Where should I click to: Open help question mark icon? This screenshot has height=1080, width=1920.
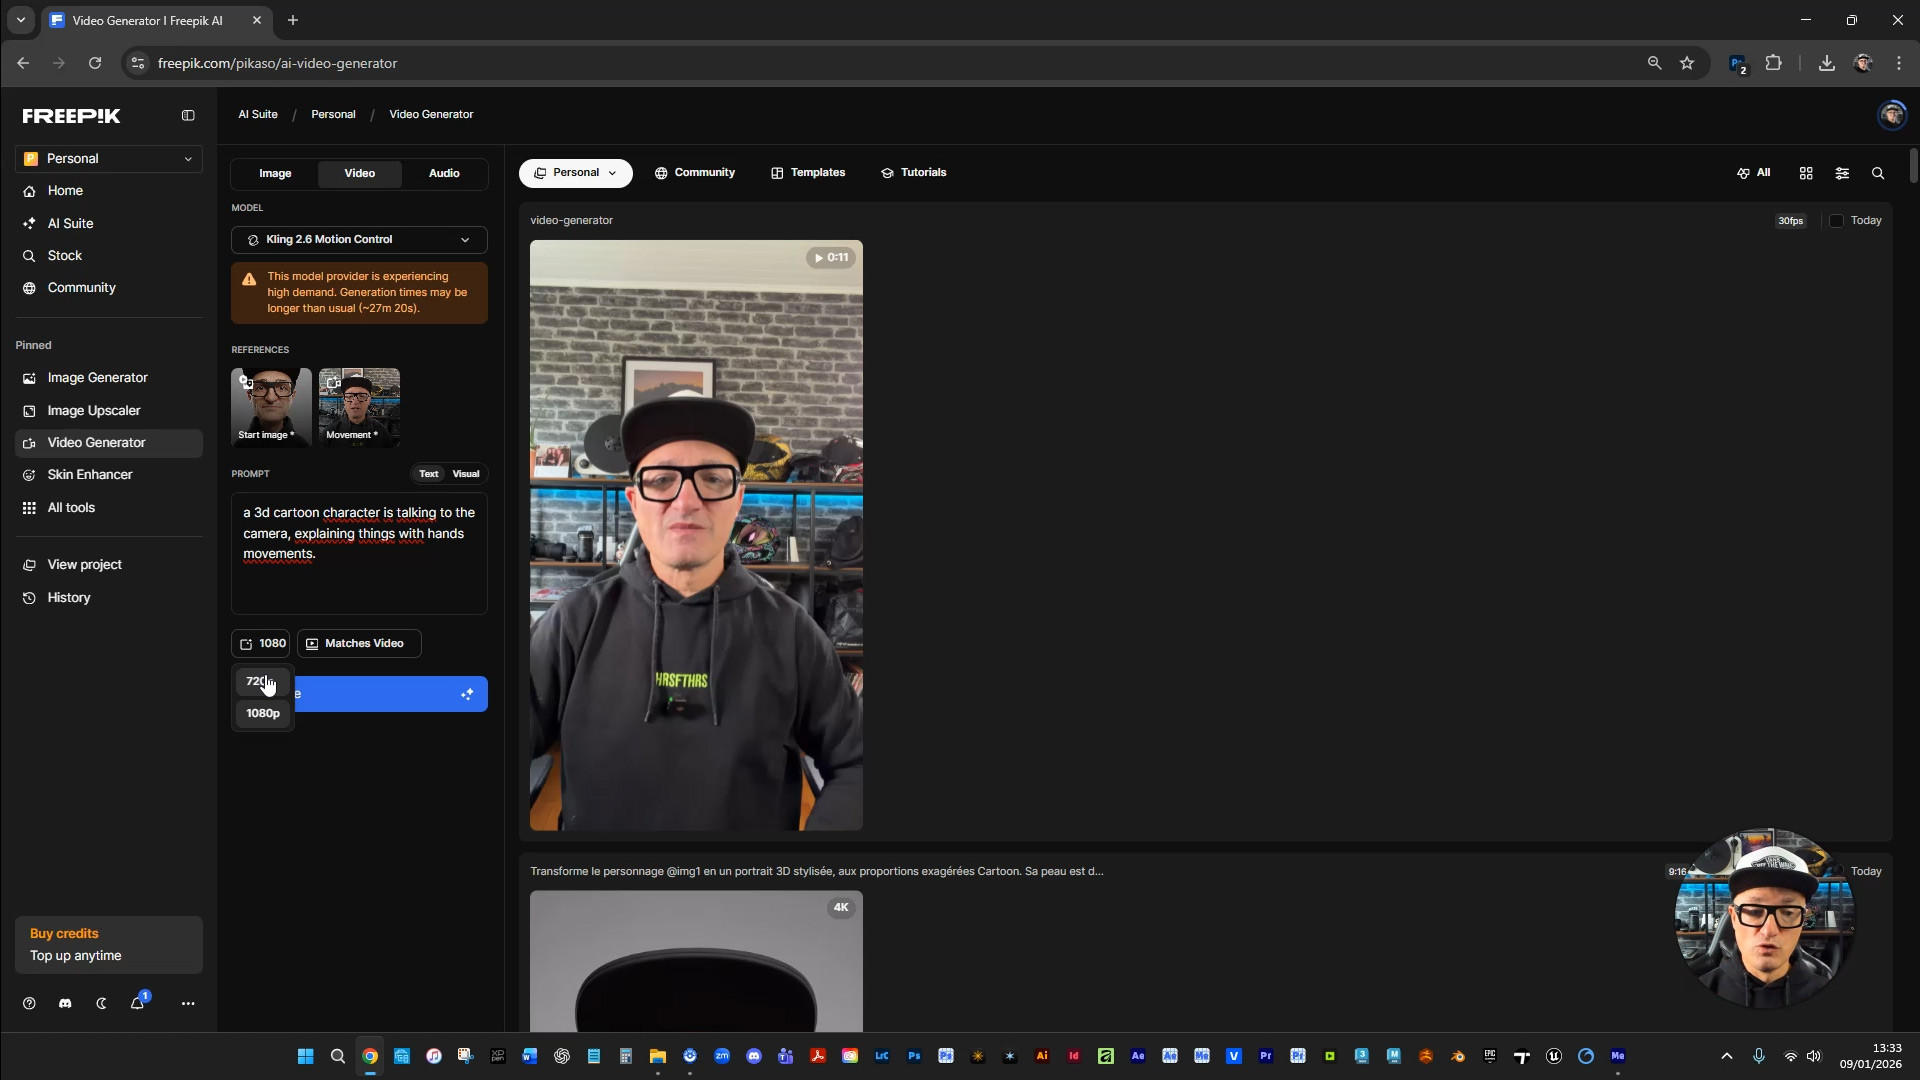pos(29,1003)
